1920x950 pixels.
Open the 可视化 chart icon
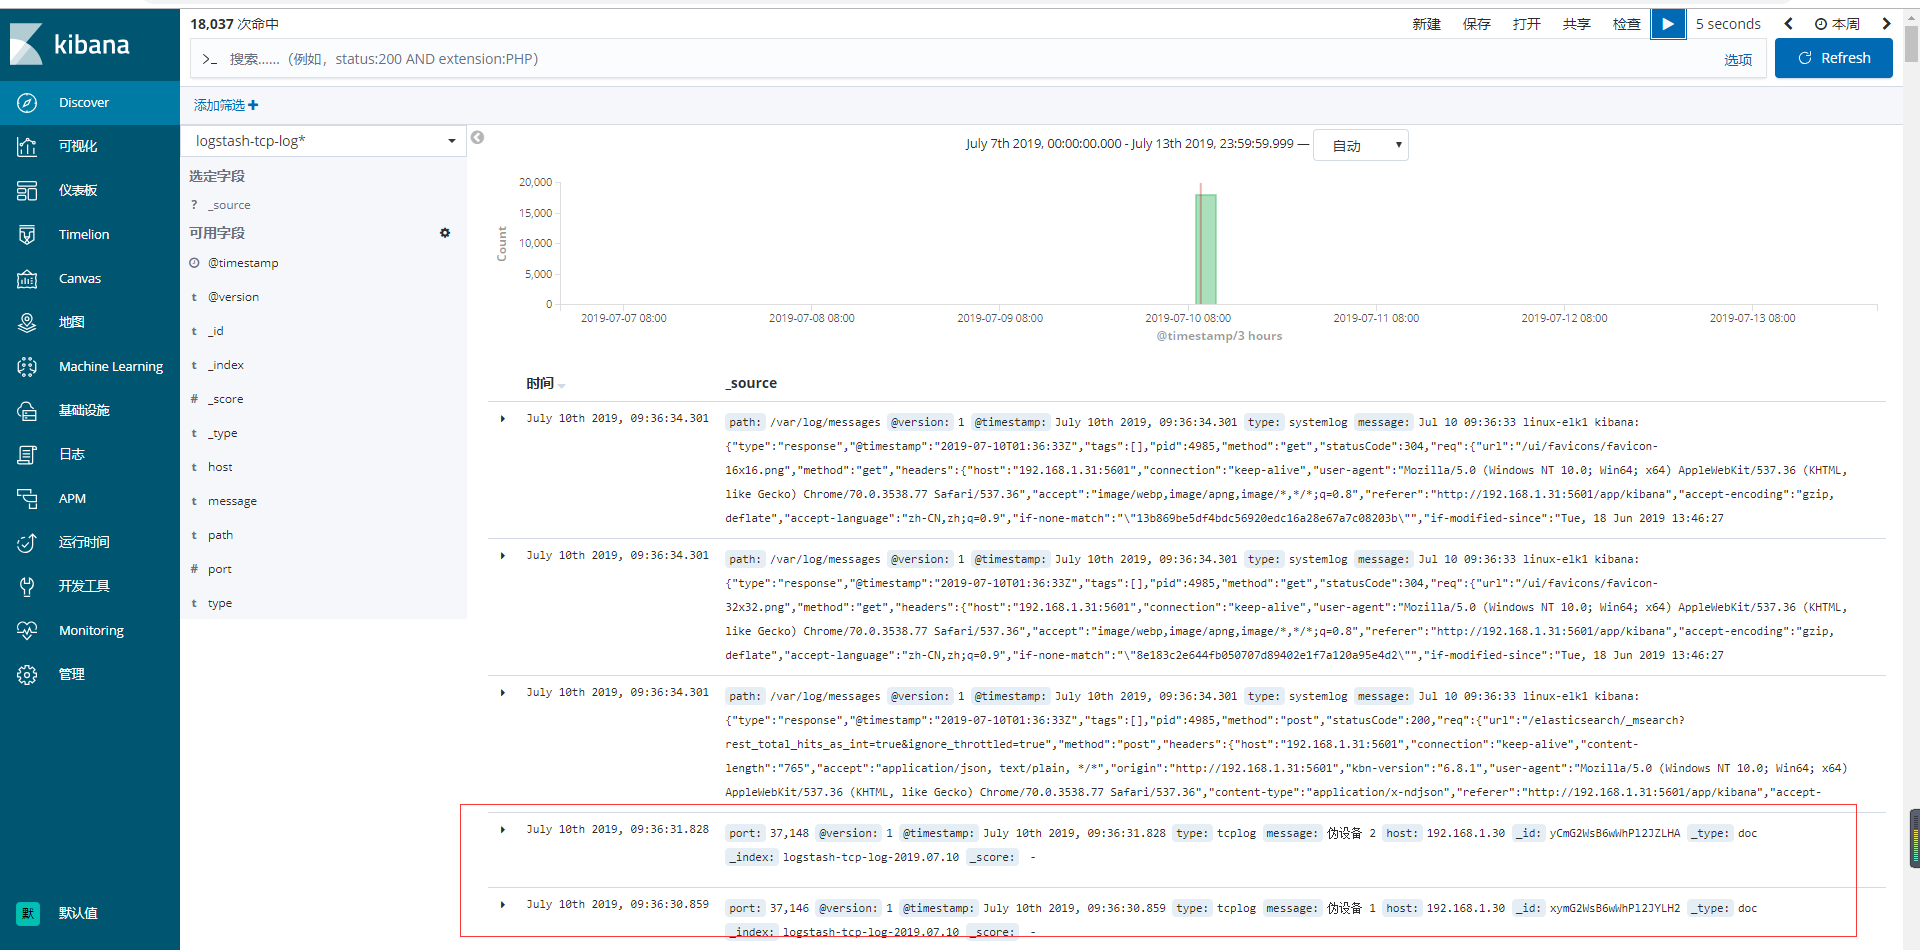(27, 147)
